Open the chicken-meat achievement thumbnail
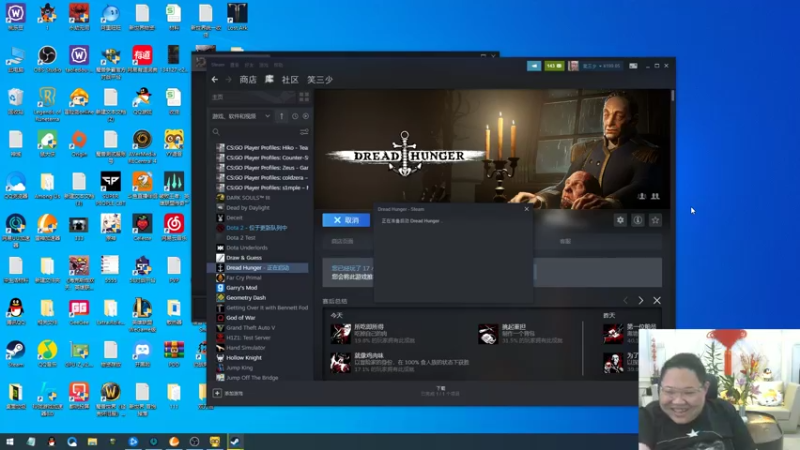The image size is (800, 450). pyautogui.click(x=340, y=363)
